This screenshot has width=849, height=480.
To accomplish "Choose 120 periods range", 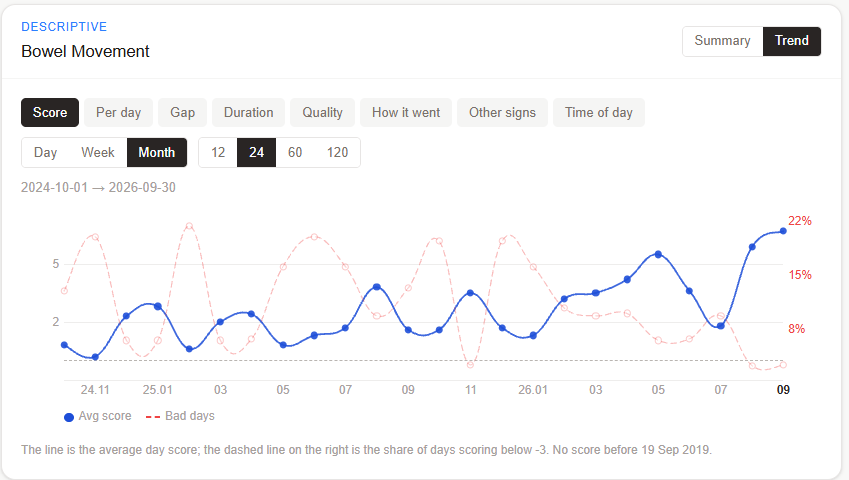I will (x=337, y=153).
